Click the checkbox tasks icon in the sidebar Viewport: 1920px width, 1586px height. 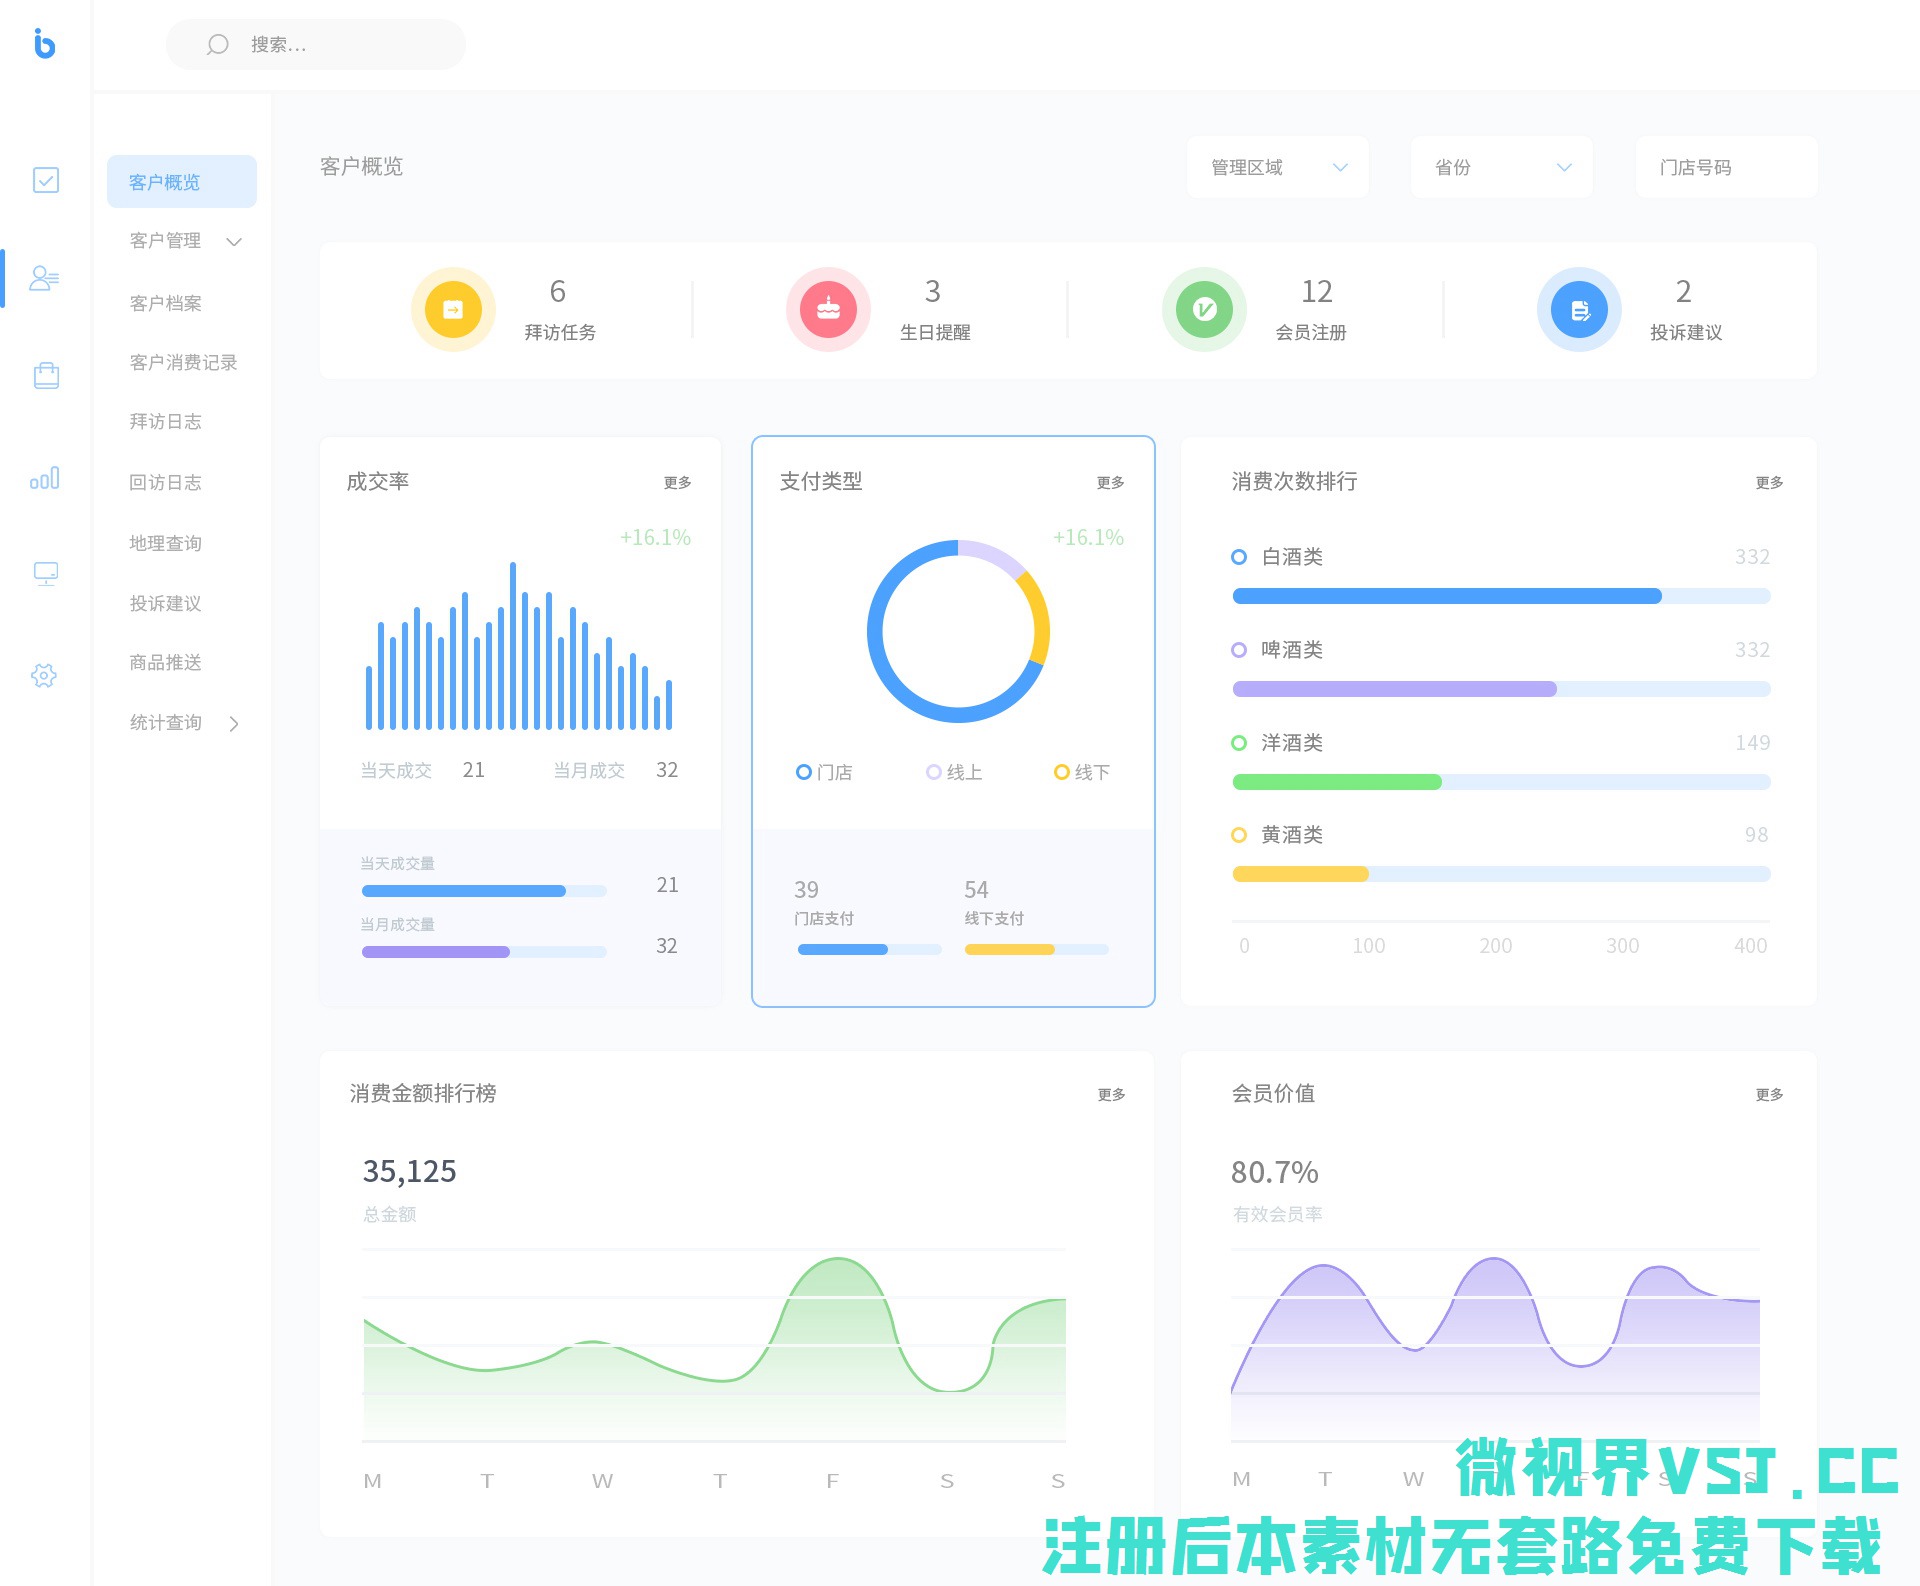[x=45, y=180]
